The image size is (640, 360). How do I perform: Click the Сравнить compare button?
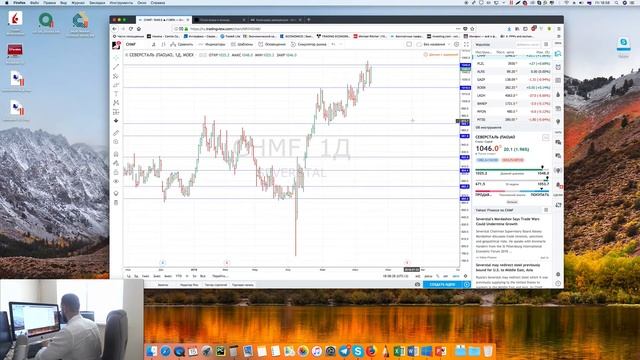point(182,44)
